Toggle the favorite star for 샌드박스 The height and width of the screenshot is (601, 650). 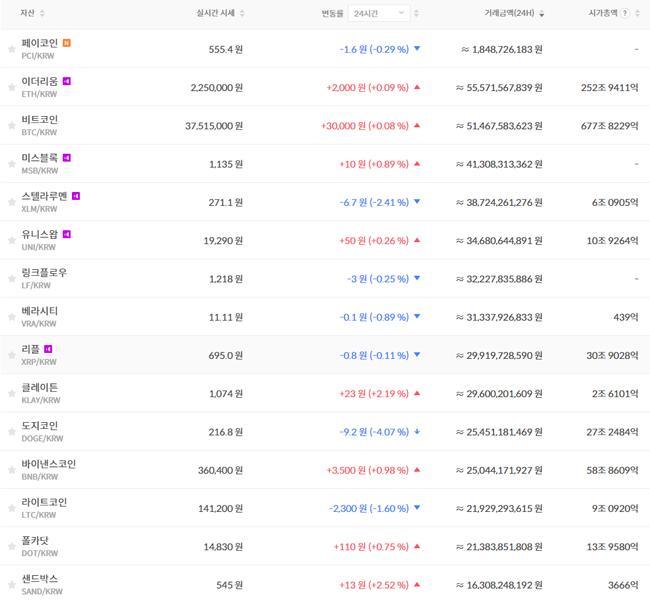pos(12,585)
